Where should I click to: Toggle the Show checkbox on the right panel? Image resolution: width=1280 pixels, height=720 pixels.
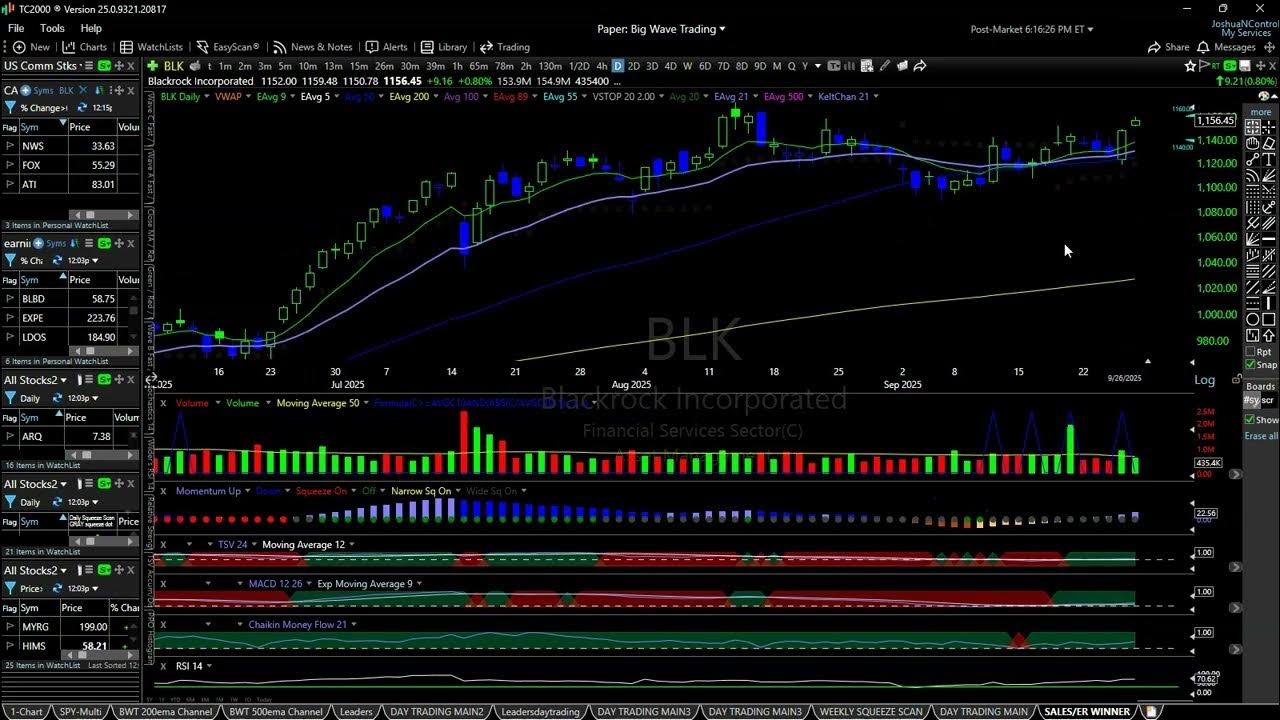pyautogui.click(x=1250, y=419)
